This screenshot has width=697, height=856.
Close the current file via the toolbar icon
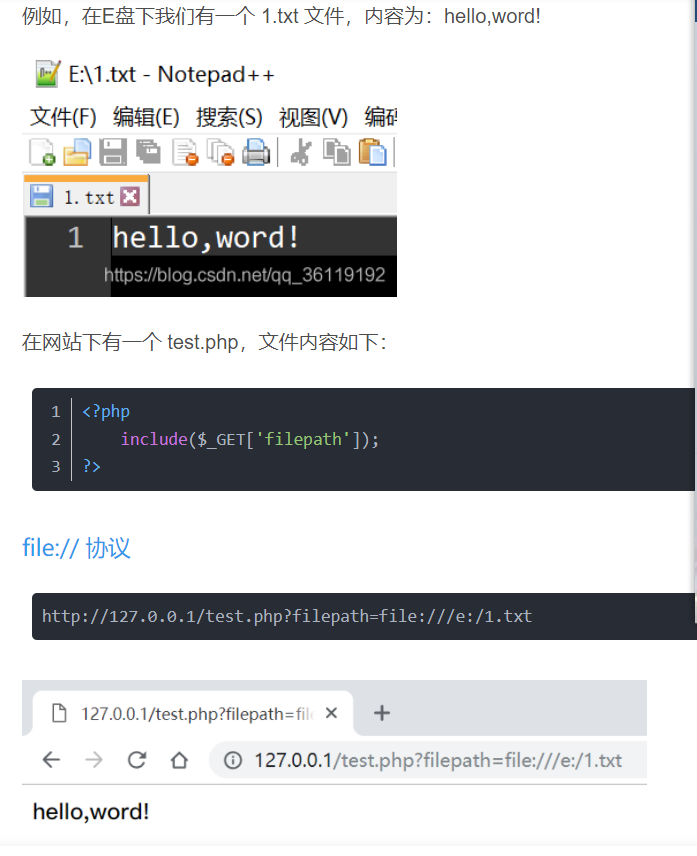[x=185, y=152]
